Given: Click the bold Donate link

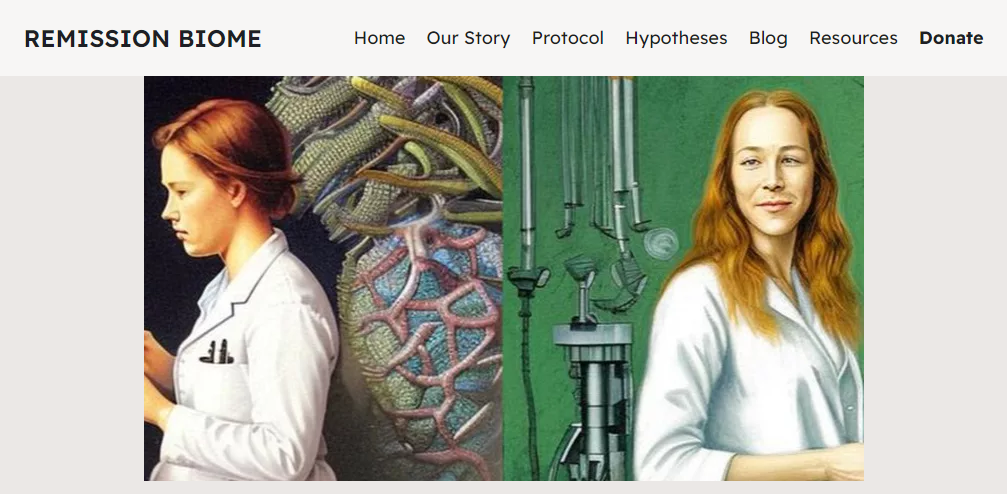Looking at the screenshot, I should pos(951,39).
